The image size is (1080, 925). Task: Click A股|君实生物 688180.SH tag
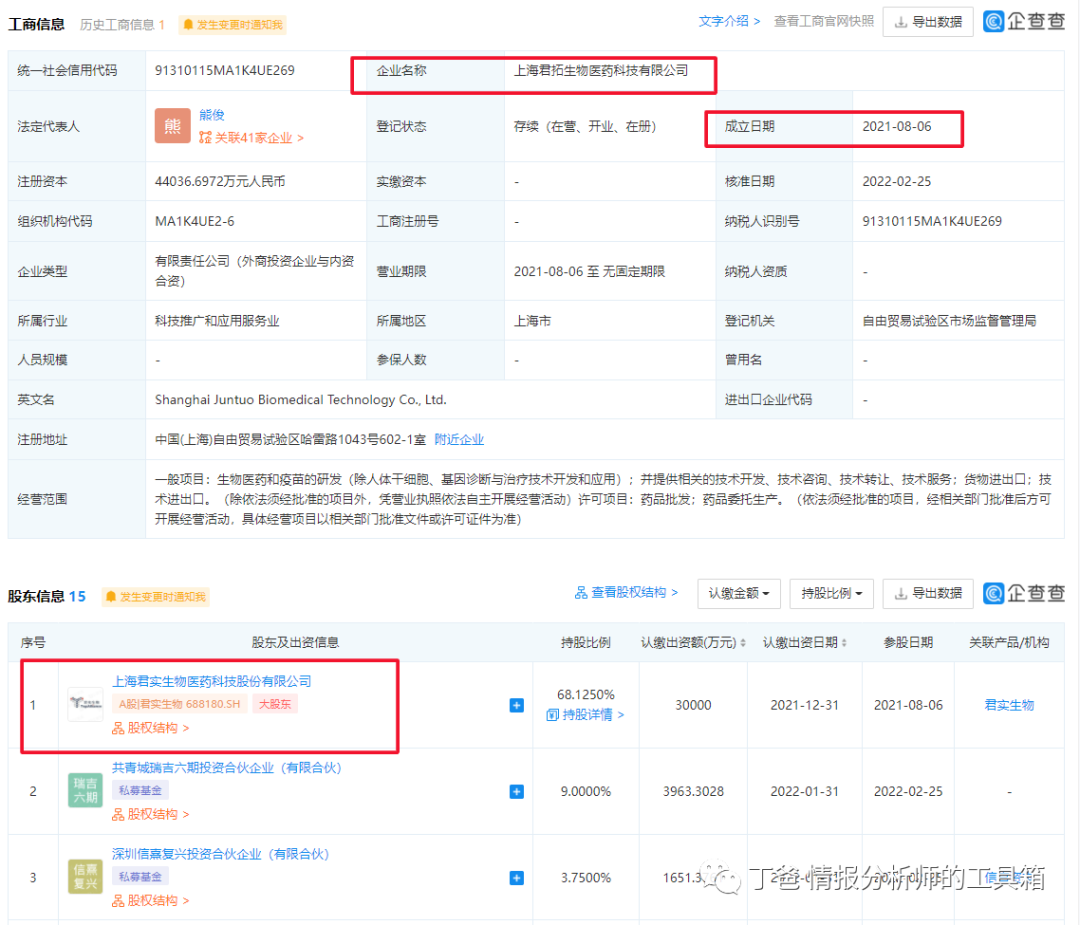pyautogui.click(x=179, y=704)
